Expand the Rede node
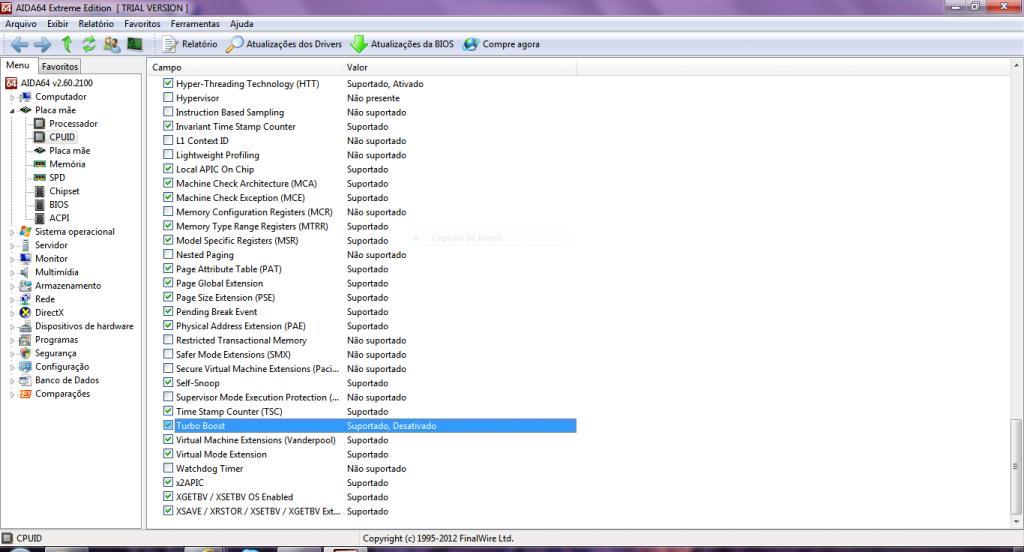Viewport: 1024px width, 552px height. pyautogui.click(x=12, y=300)
